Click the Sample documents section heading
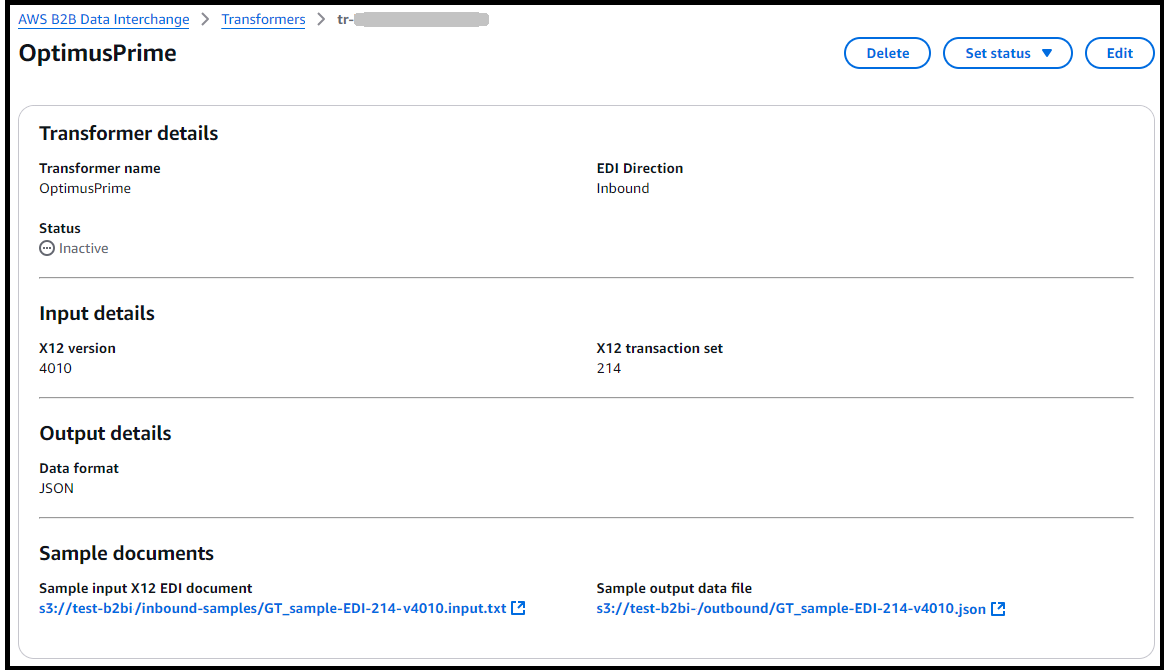Image resolution: width=1164 pixels, height=670 pixels. coord(126,554)
